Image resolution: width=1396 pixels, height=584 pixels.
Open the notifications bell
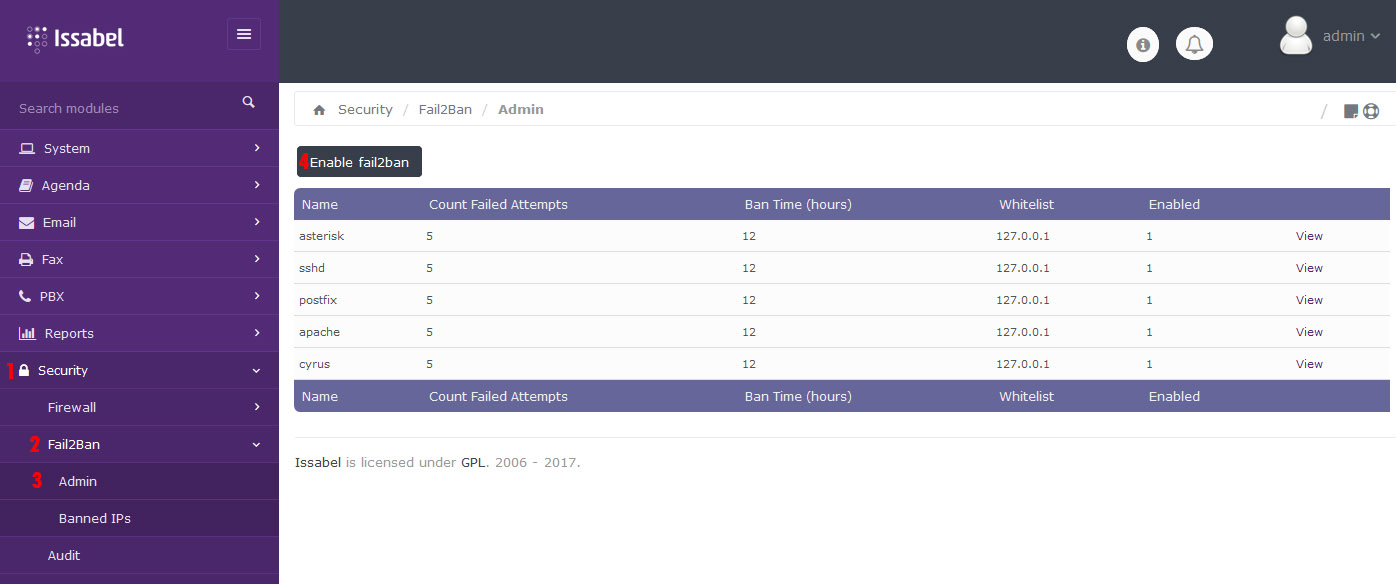(1194, 44)
